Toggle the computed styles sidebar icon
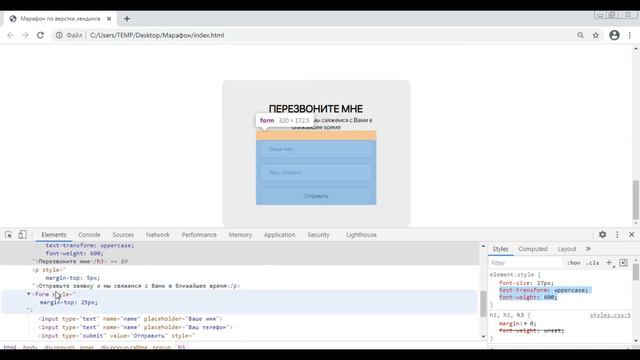 pyautogui.click(x=623, y=263)
